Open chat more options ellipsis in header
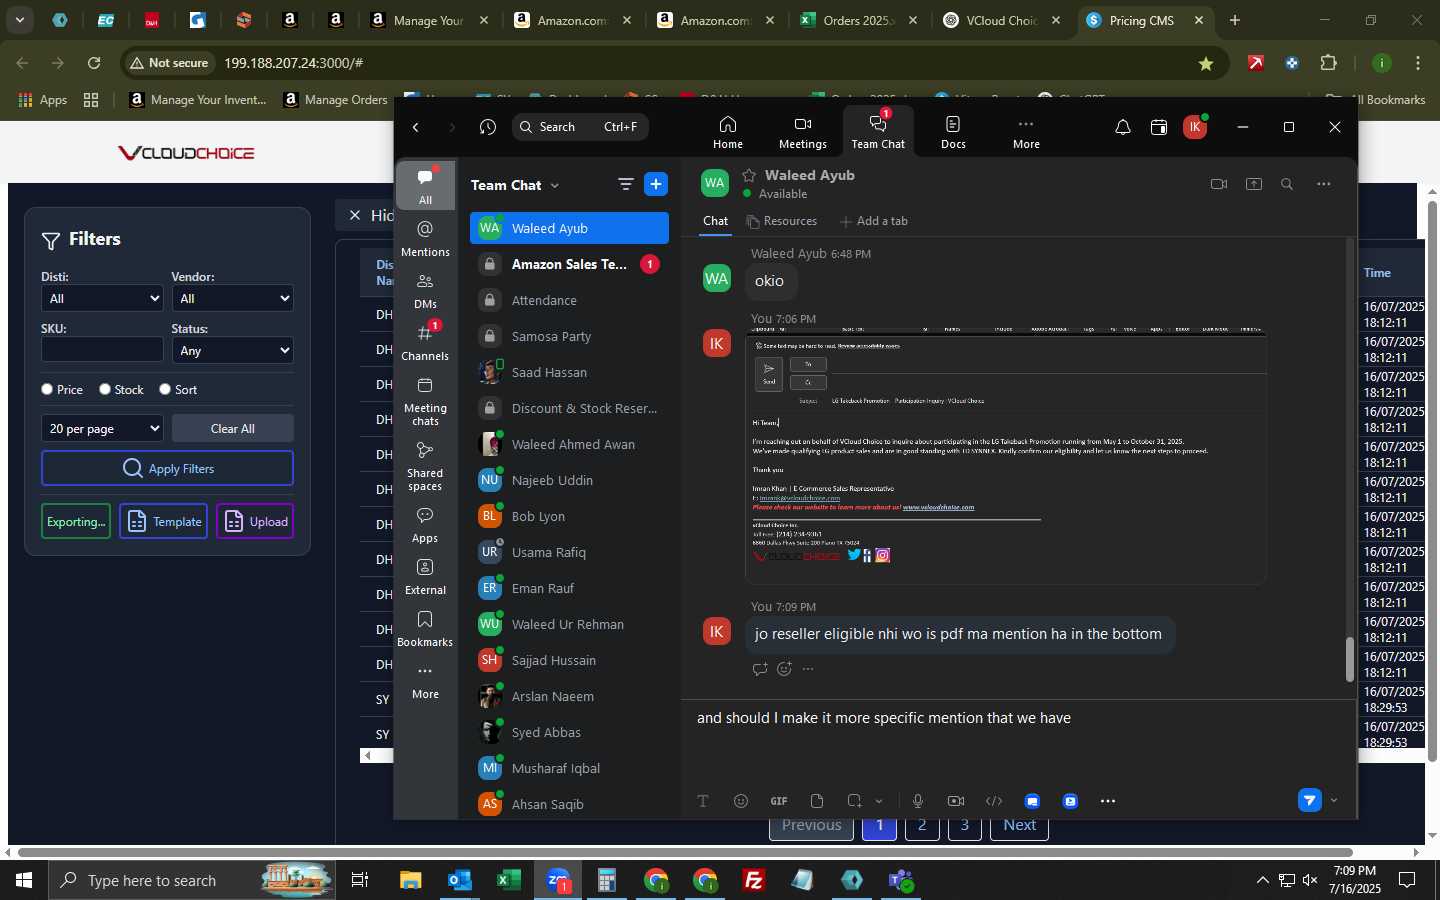This screenshot has height=900, width=1440. pyautogui.click(x=1323, y=184)
